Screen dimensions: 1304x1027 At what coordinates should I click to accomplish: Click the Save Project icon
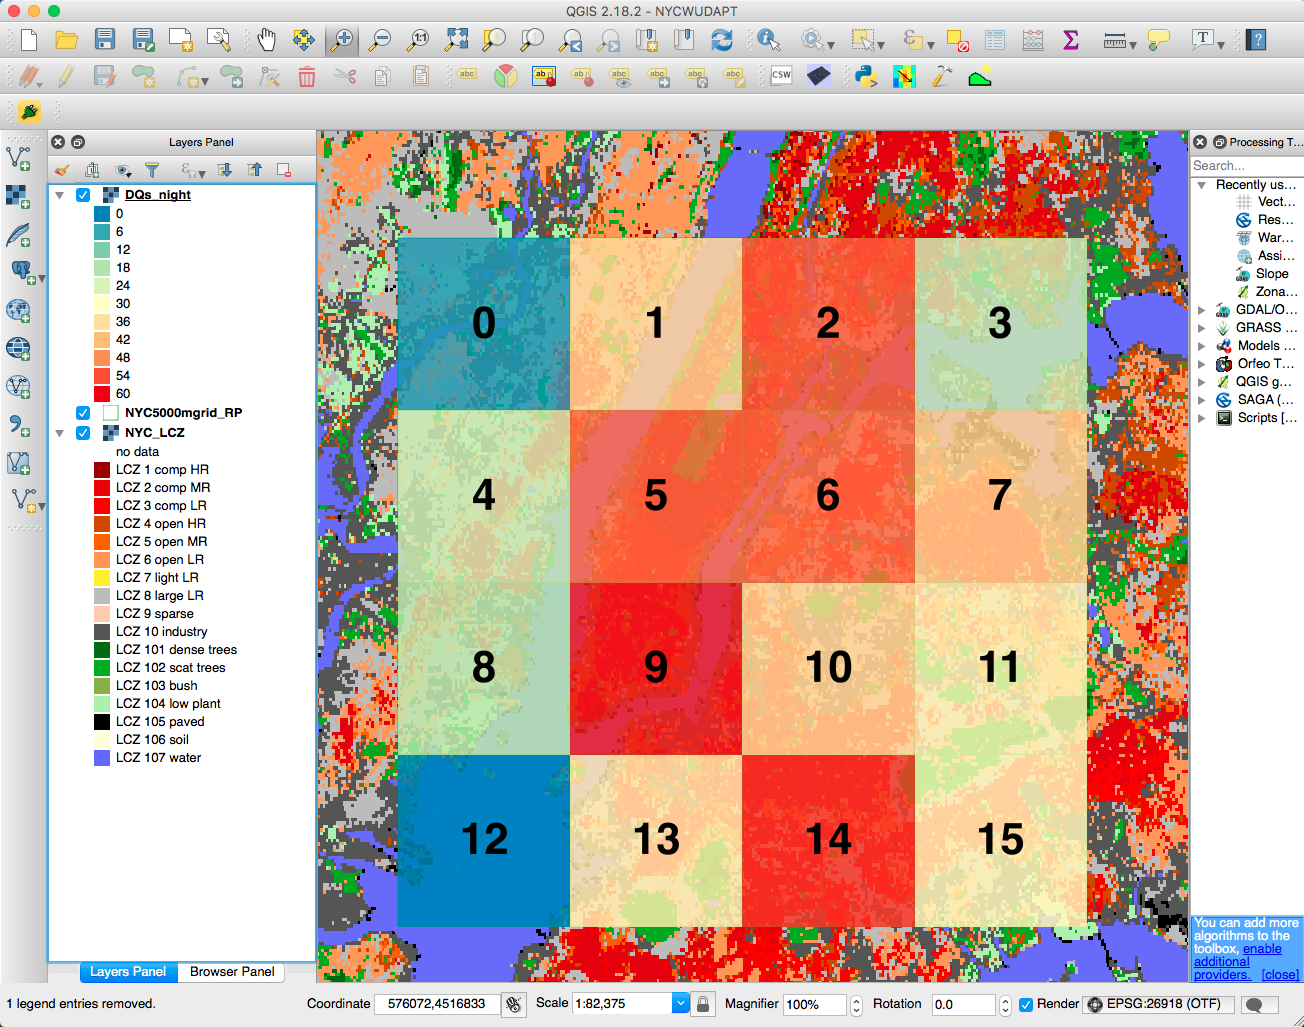(x=105, y=40)
